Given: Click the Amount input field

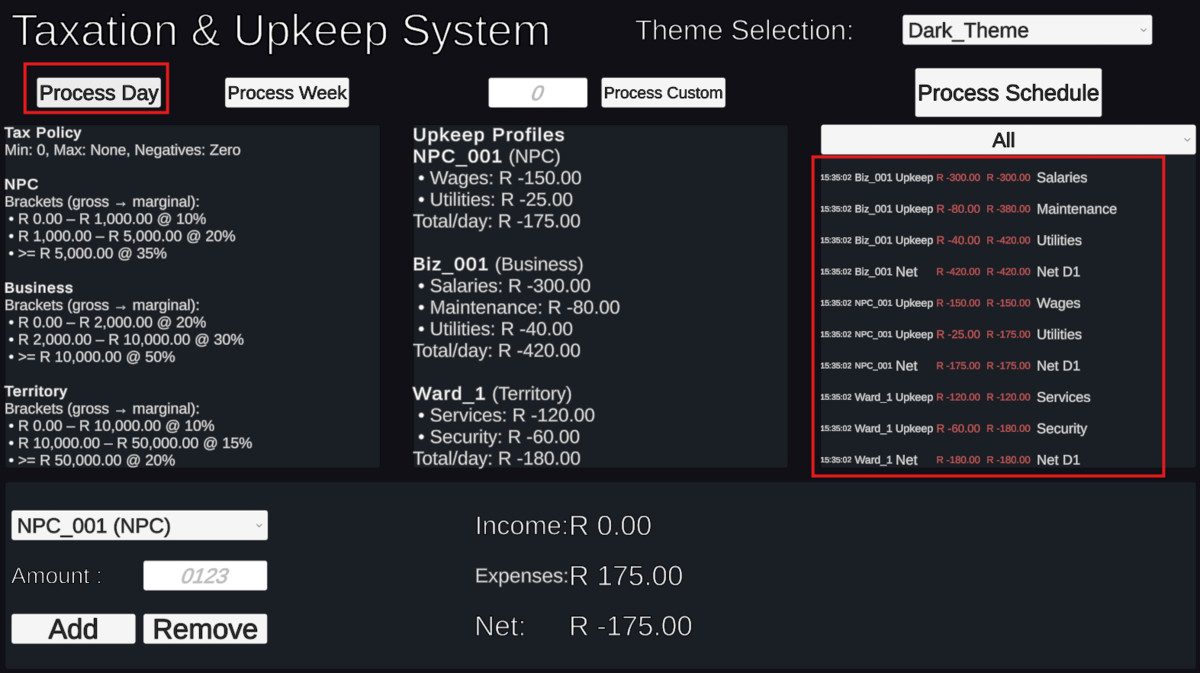Looking at the screenshot, I should click(x=205, y=575).
